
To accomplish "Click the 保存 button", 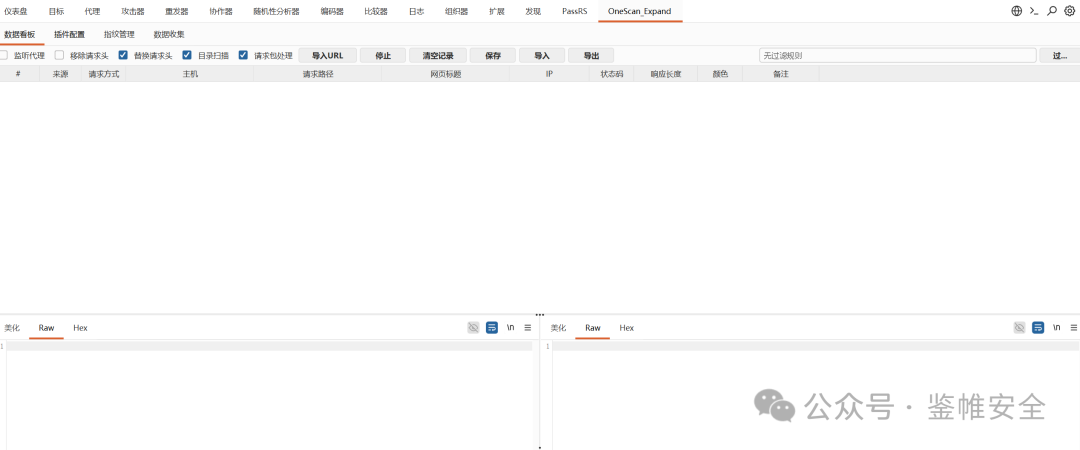I will pos(492,55).
